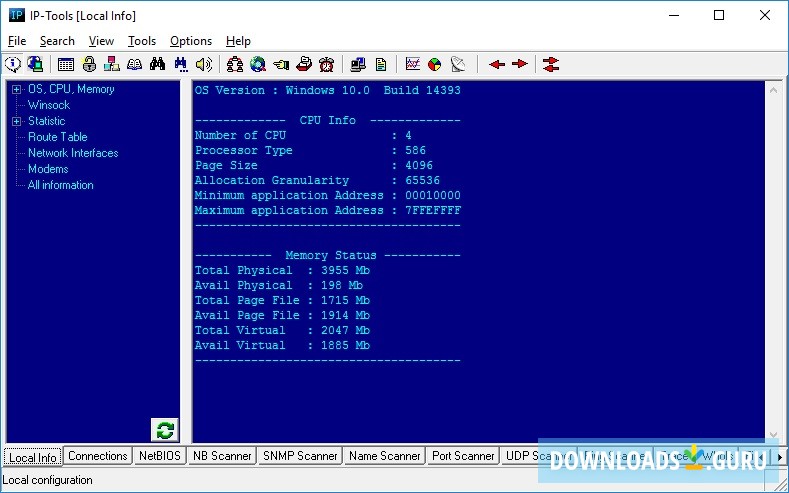Click the double red arrows toolbar icon
Viewport: 789px width, 493px height.
[x=551, y=64]
